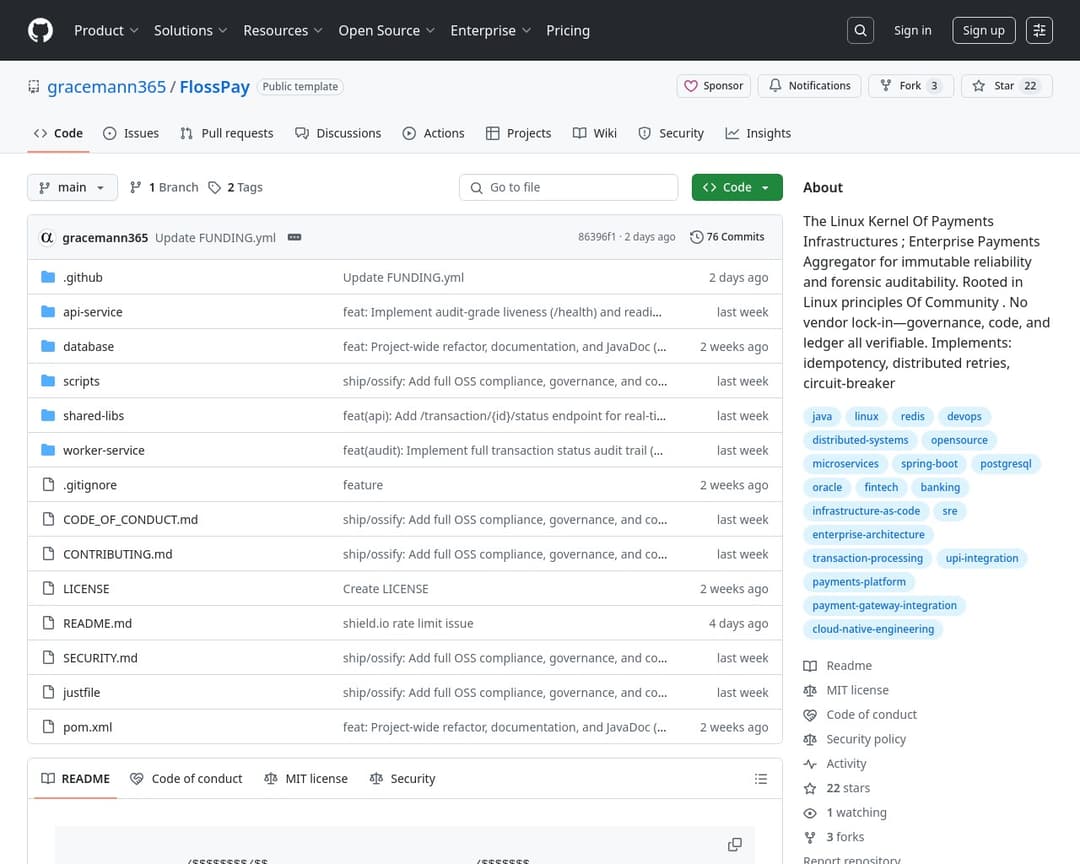The image size is (1080, 864).
Task: Click the scale icon beside Security policy
Action: [810, 739]
